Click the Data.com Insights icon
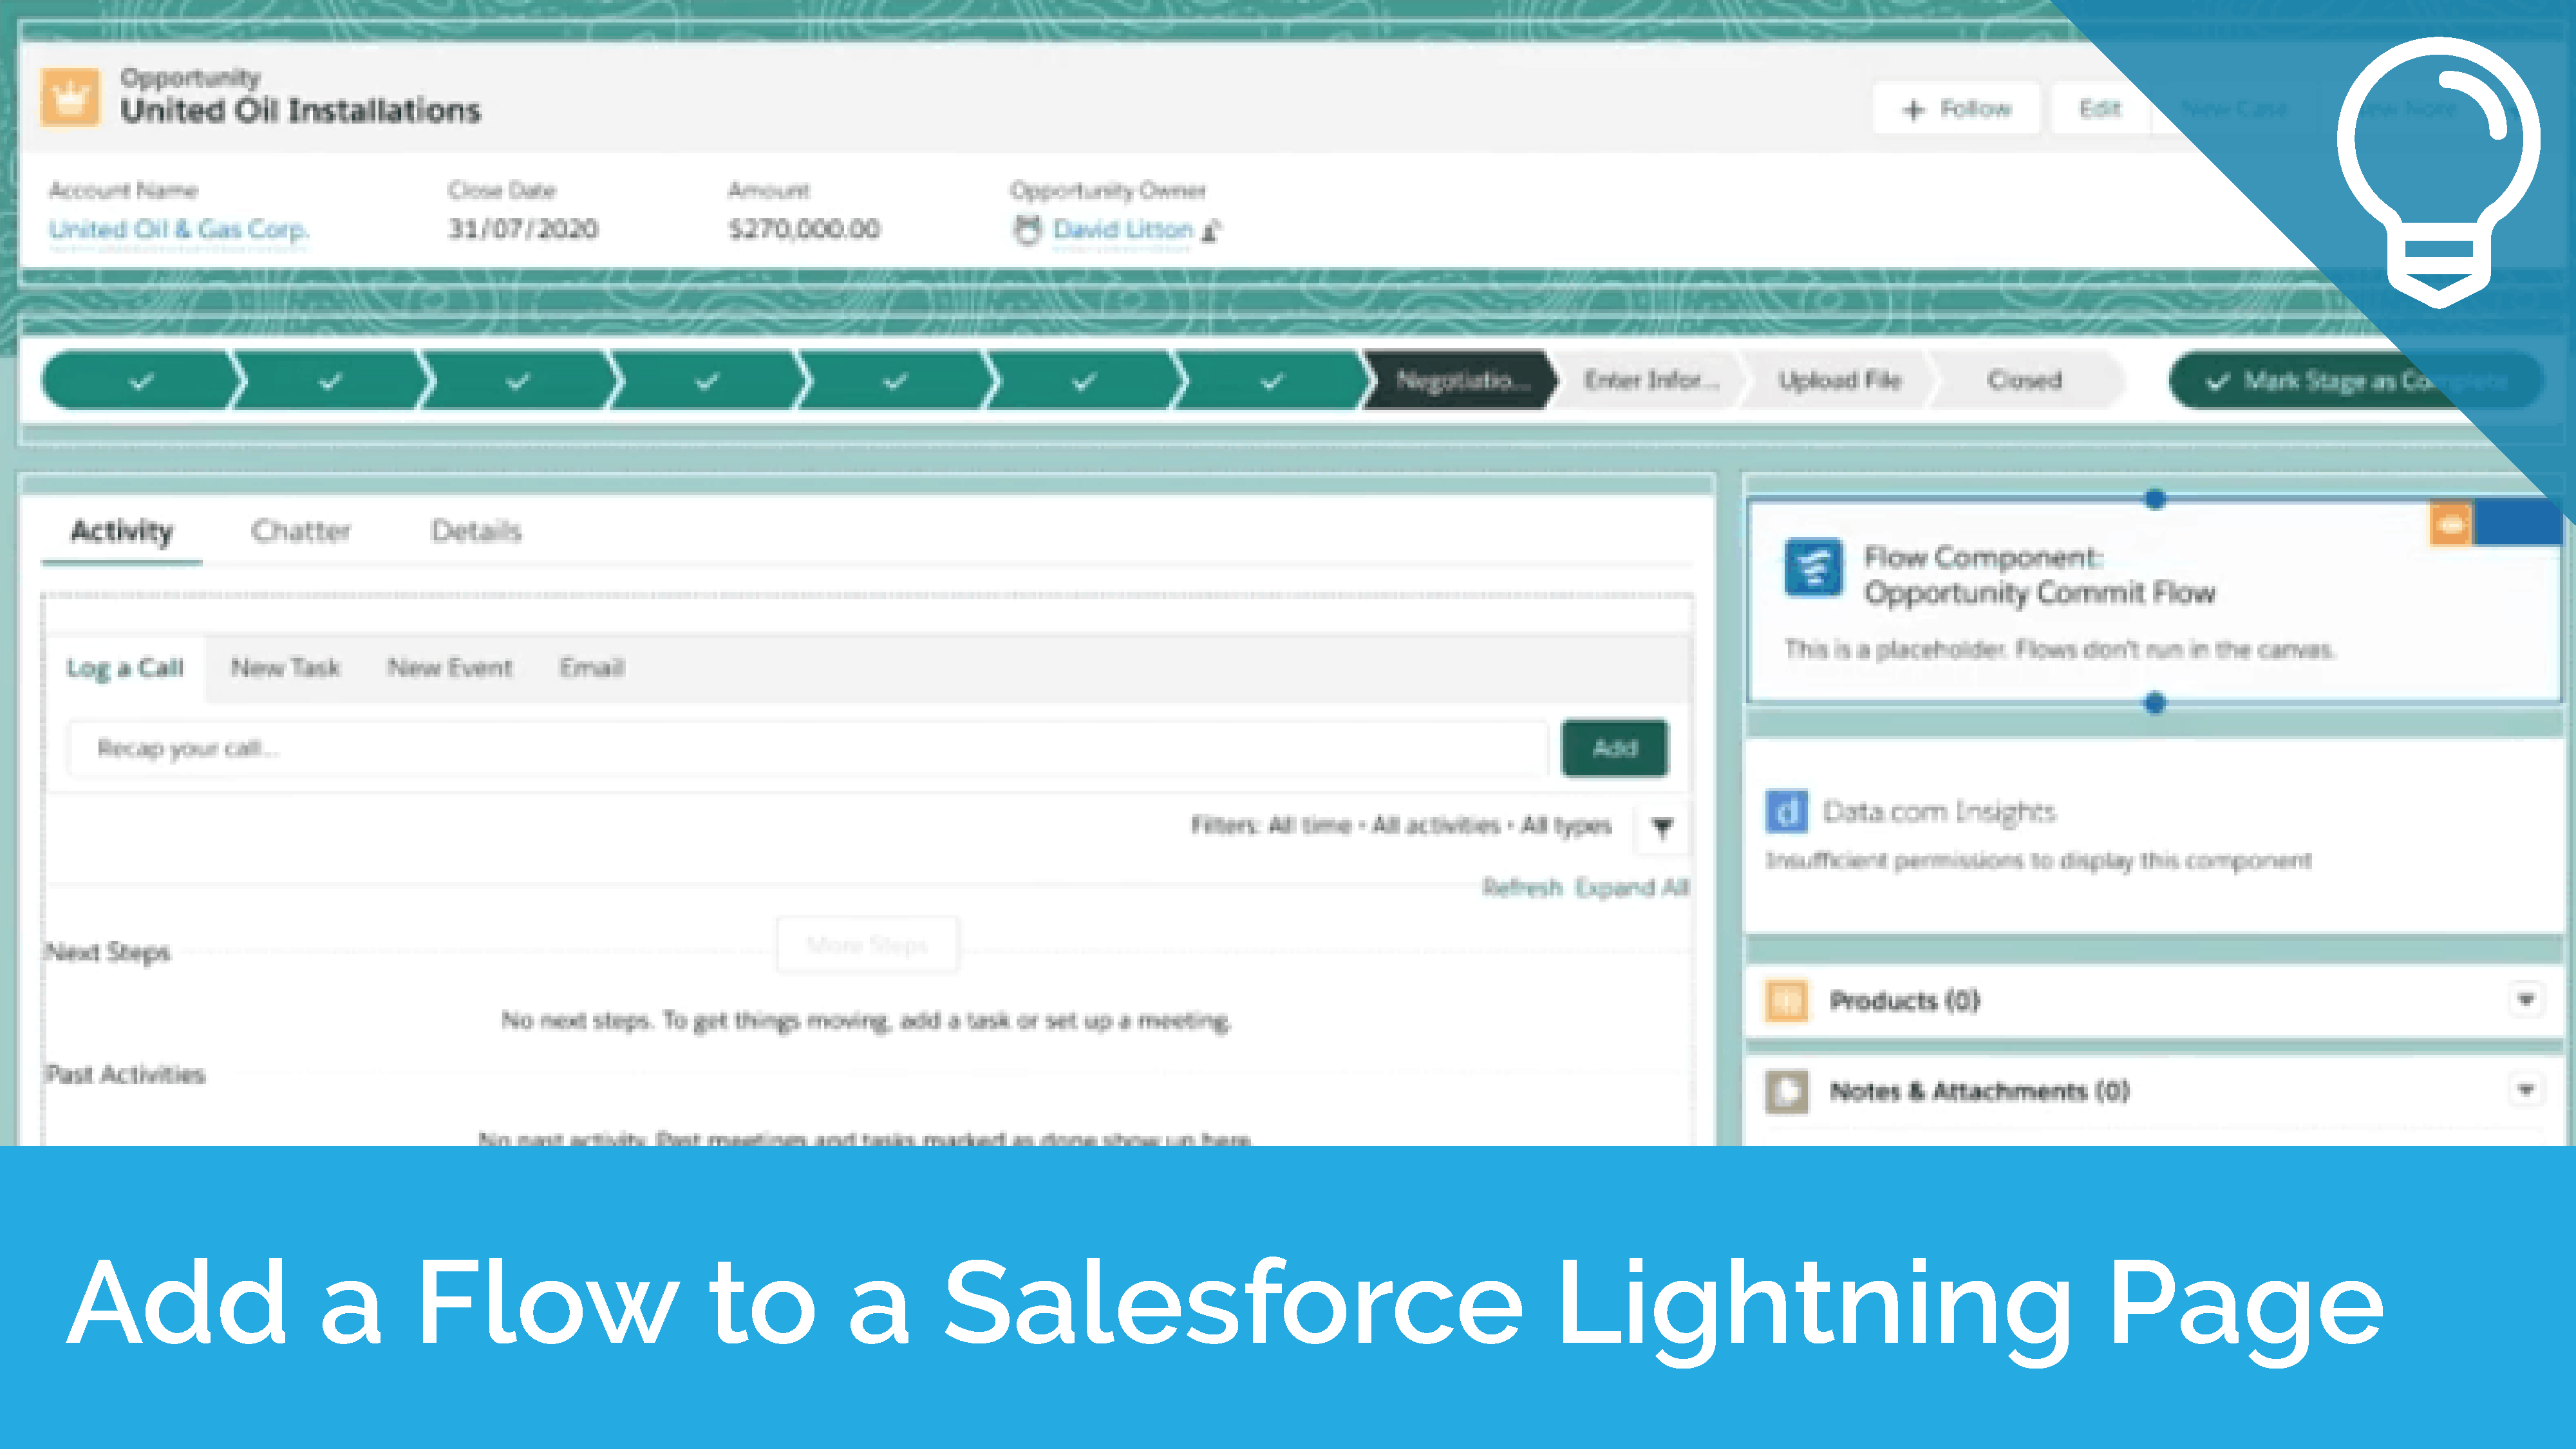 (x=1786, y=811)
